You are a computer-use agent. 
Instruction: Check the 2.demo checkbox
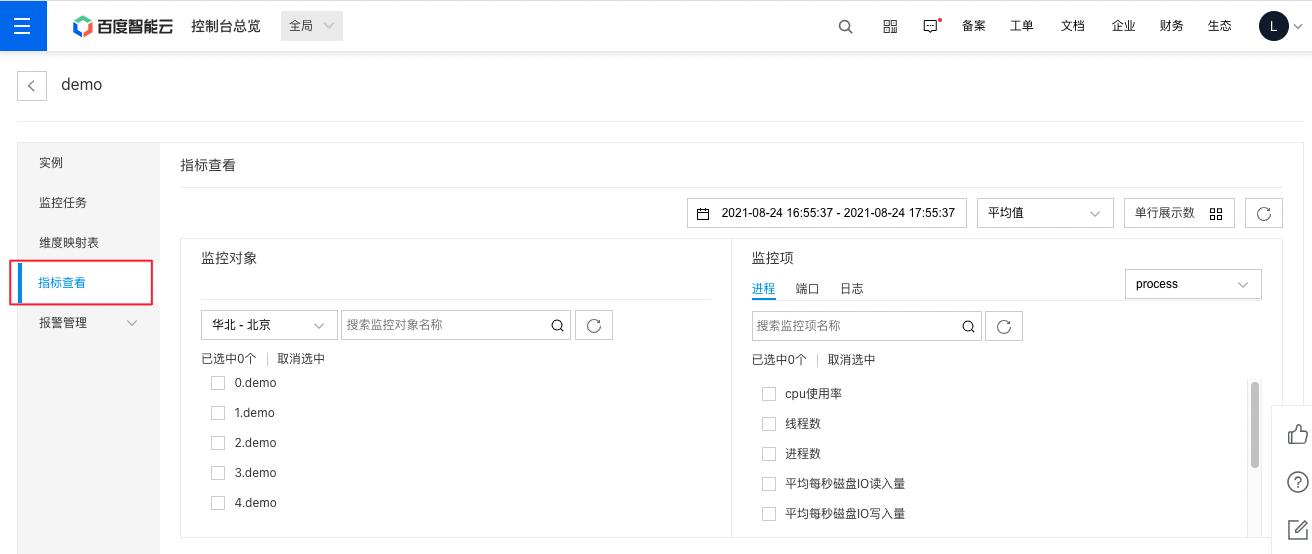point(218,443)
